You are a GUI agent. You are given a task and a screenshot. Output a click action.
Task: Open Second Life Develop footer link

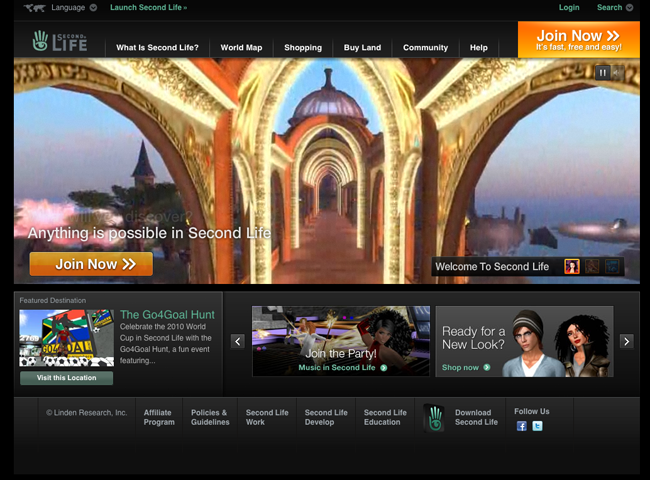tap(326, 417)
